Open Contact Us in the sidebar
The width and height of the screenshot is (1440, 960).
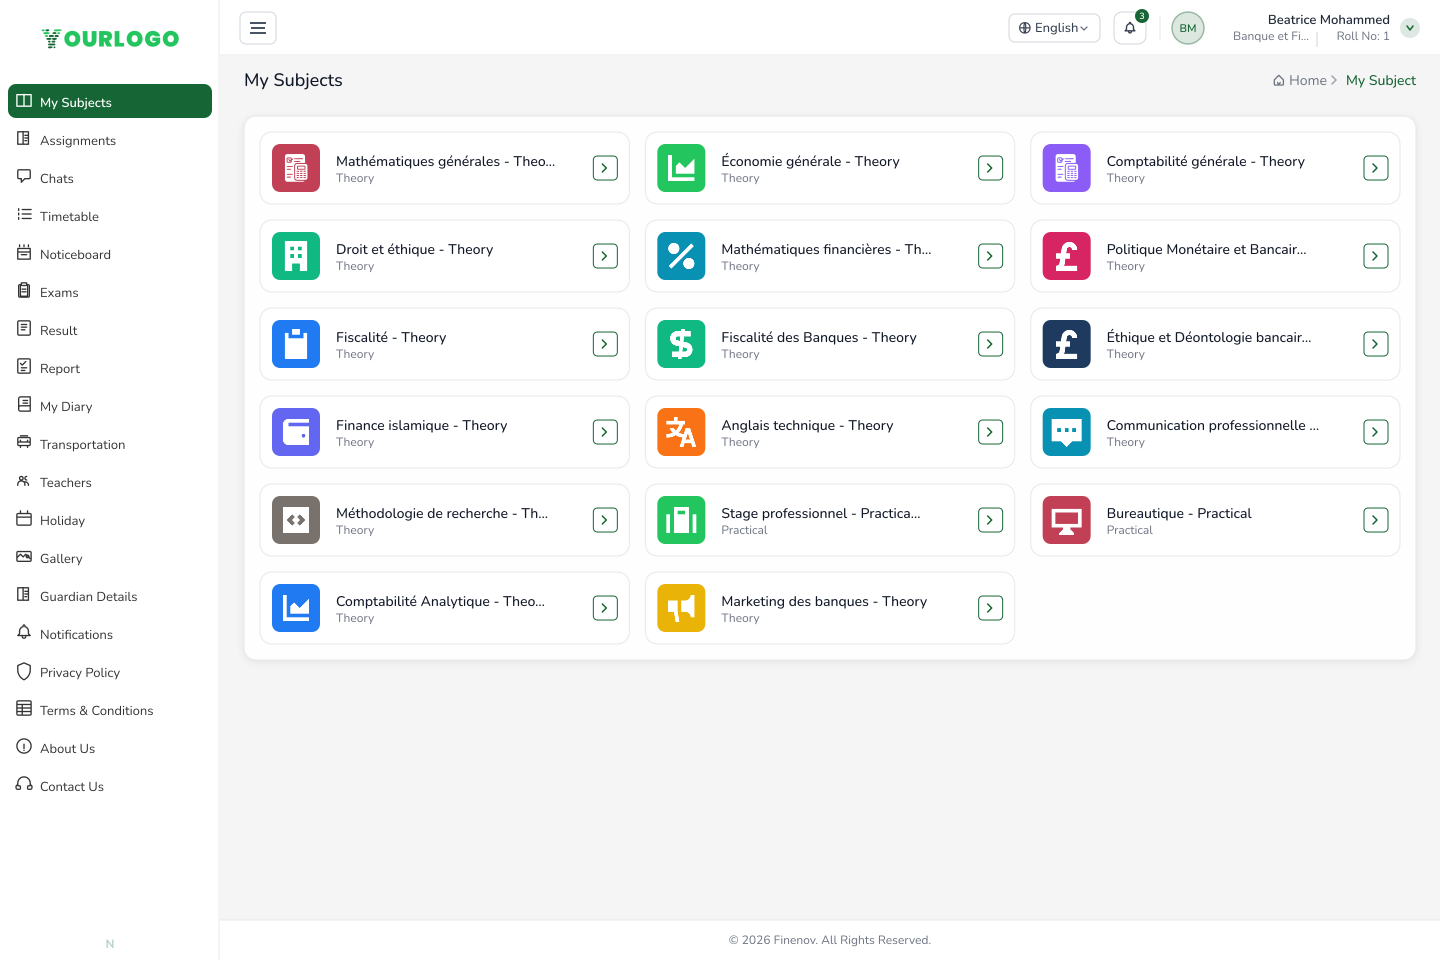tap(110, 786)
